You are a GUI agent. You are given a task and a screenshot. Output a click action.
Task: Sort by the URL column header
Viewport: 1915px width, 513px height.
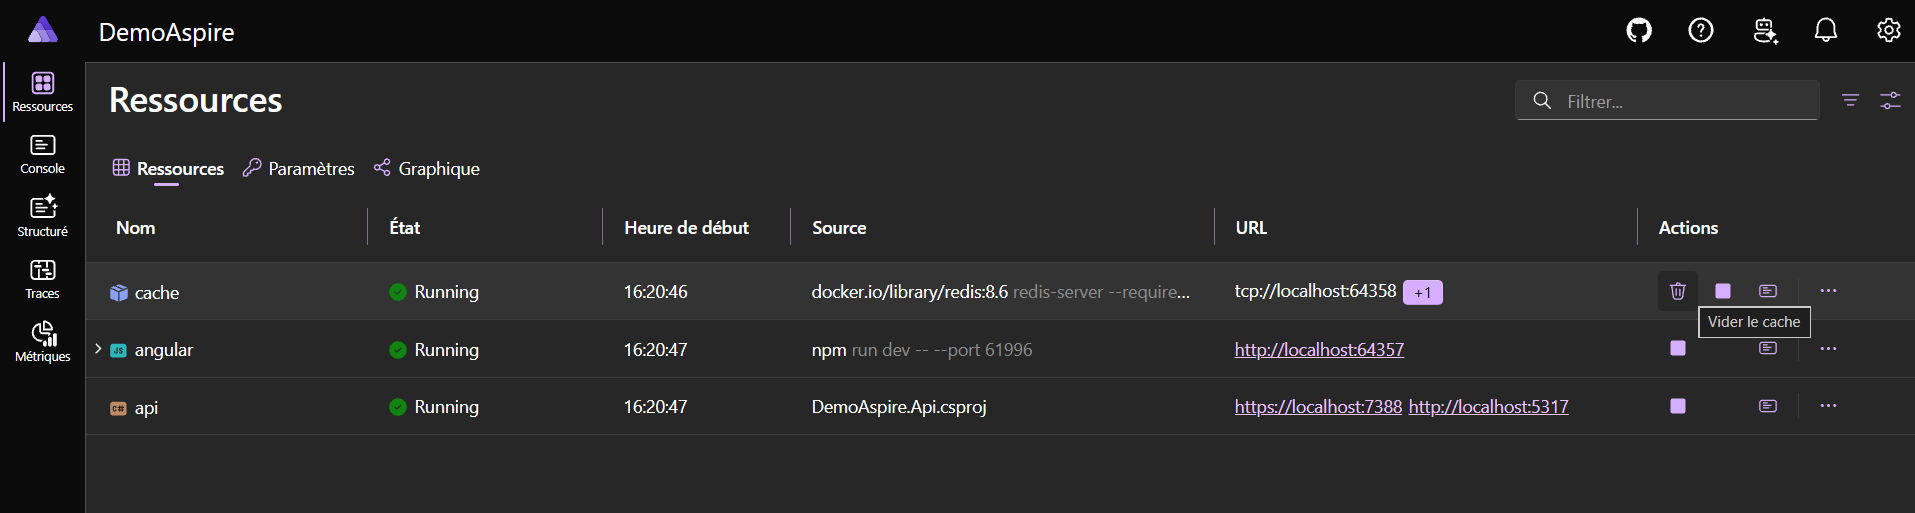(x=1251, y=227)
